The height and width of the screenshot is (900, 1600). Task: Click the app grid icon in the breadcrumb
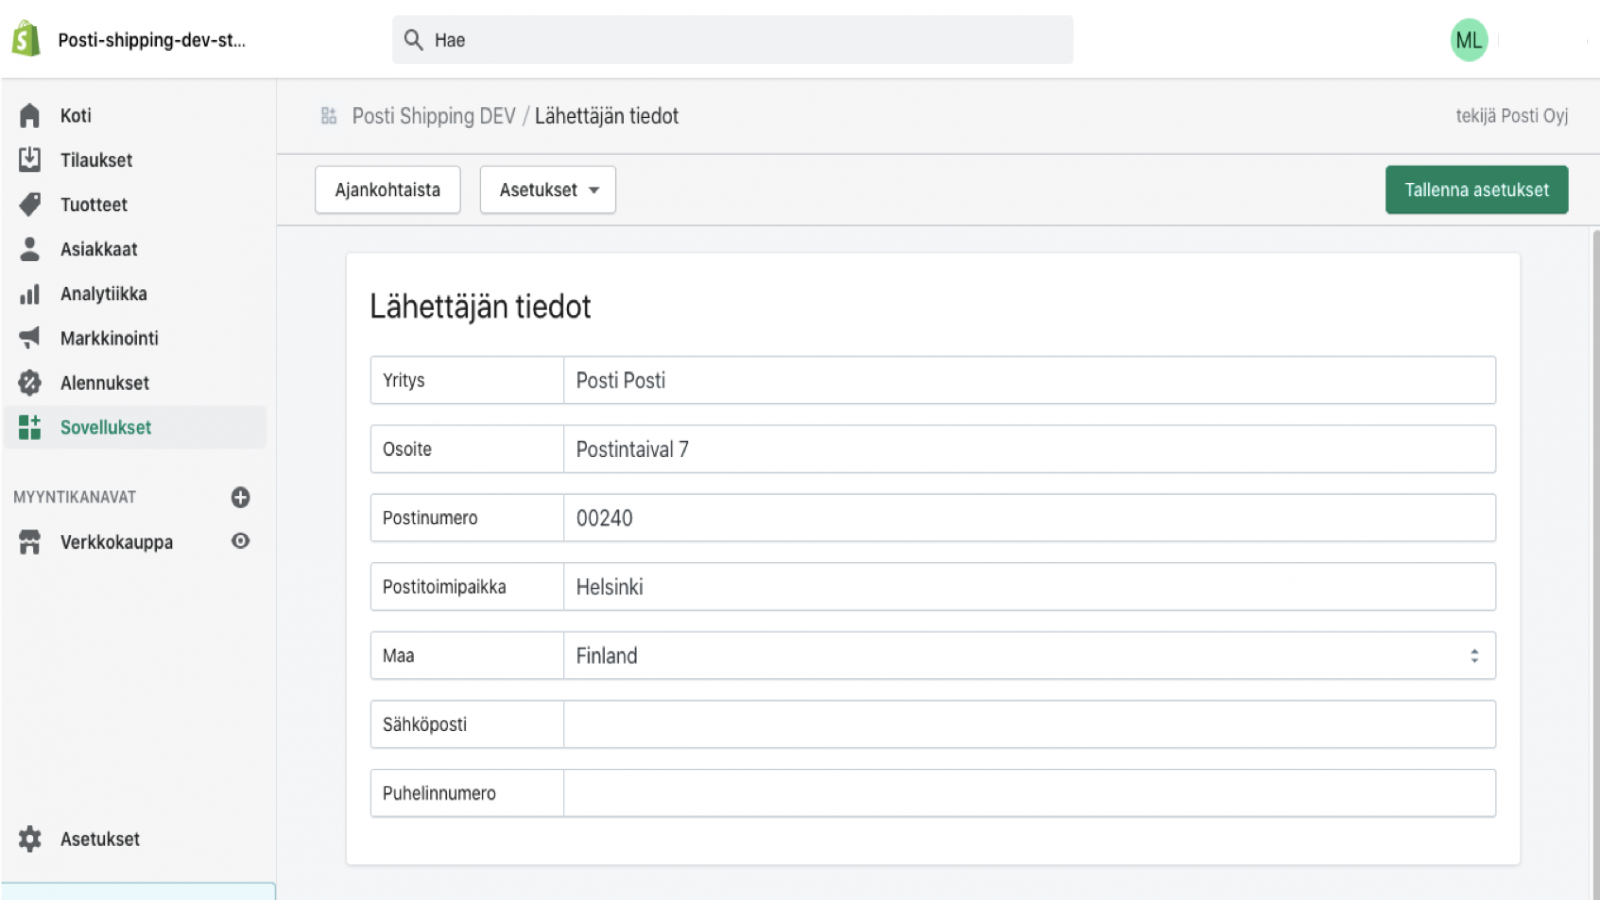pyautogui.click(x=329, y=116)
